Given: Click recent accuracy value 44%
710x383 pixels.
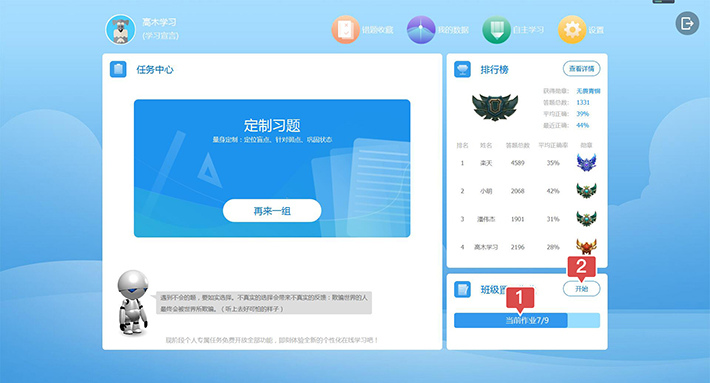Looking at the screenshot, I should tap(583, 125).
